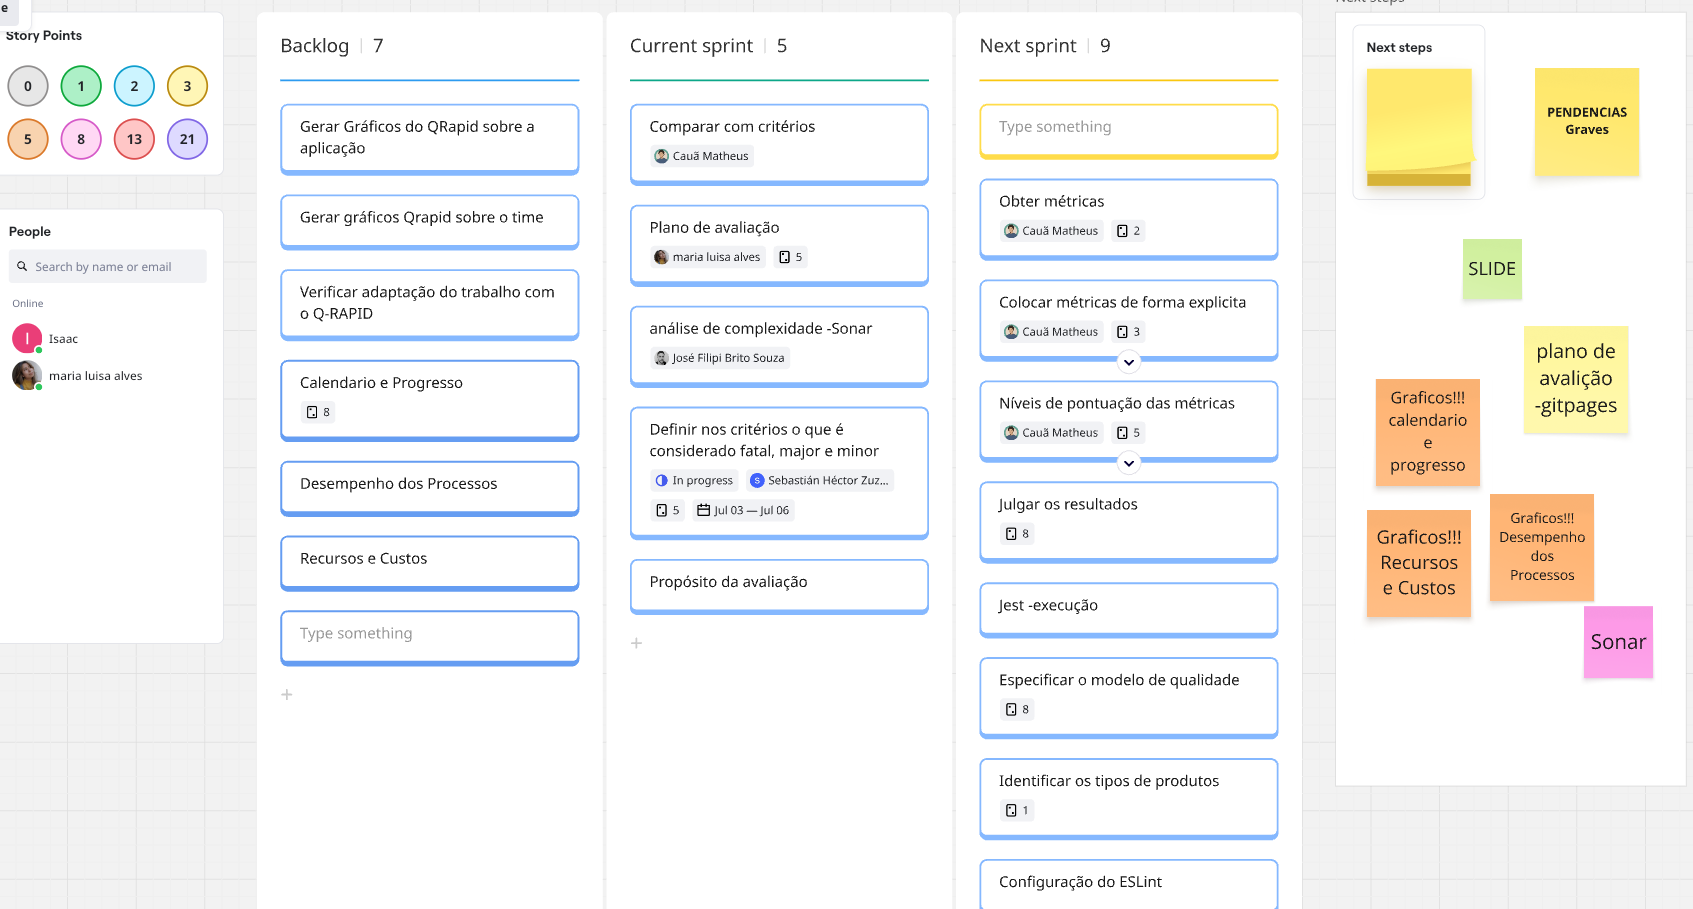Select the 2 story point circle
The width and height of the screenshot is (1693, 909).
(134, 86)
